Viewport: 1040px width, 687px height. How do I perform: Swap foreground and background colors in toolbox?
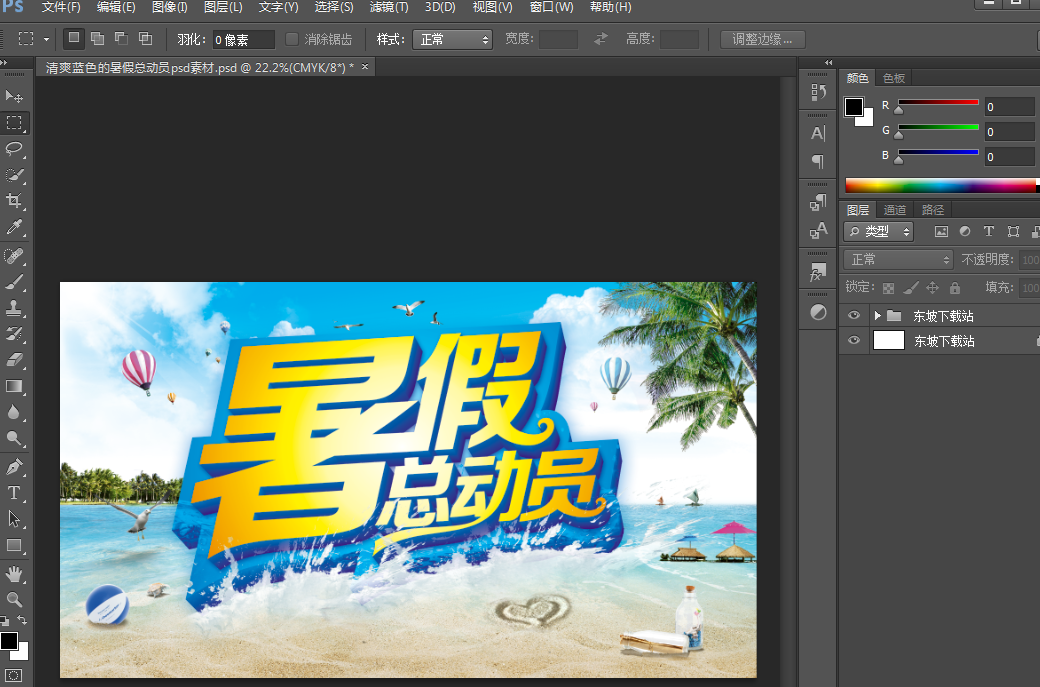(22, 620)
